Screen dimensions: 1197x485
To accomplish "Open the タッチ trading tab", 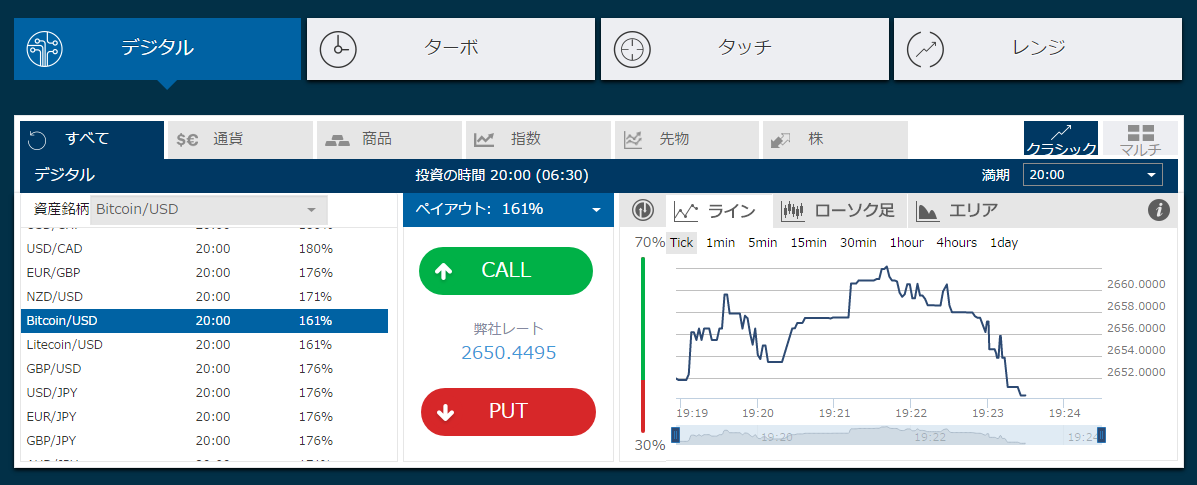I will tap(744, 49).
